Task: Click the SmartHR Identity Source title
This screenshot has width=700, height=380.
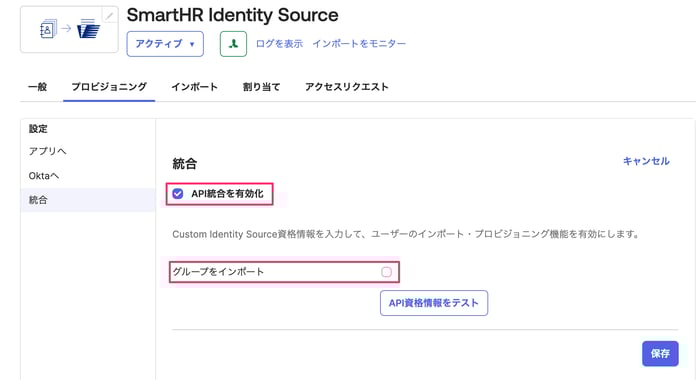Action: (x=233, y=15)
